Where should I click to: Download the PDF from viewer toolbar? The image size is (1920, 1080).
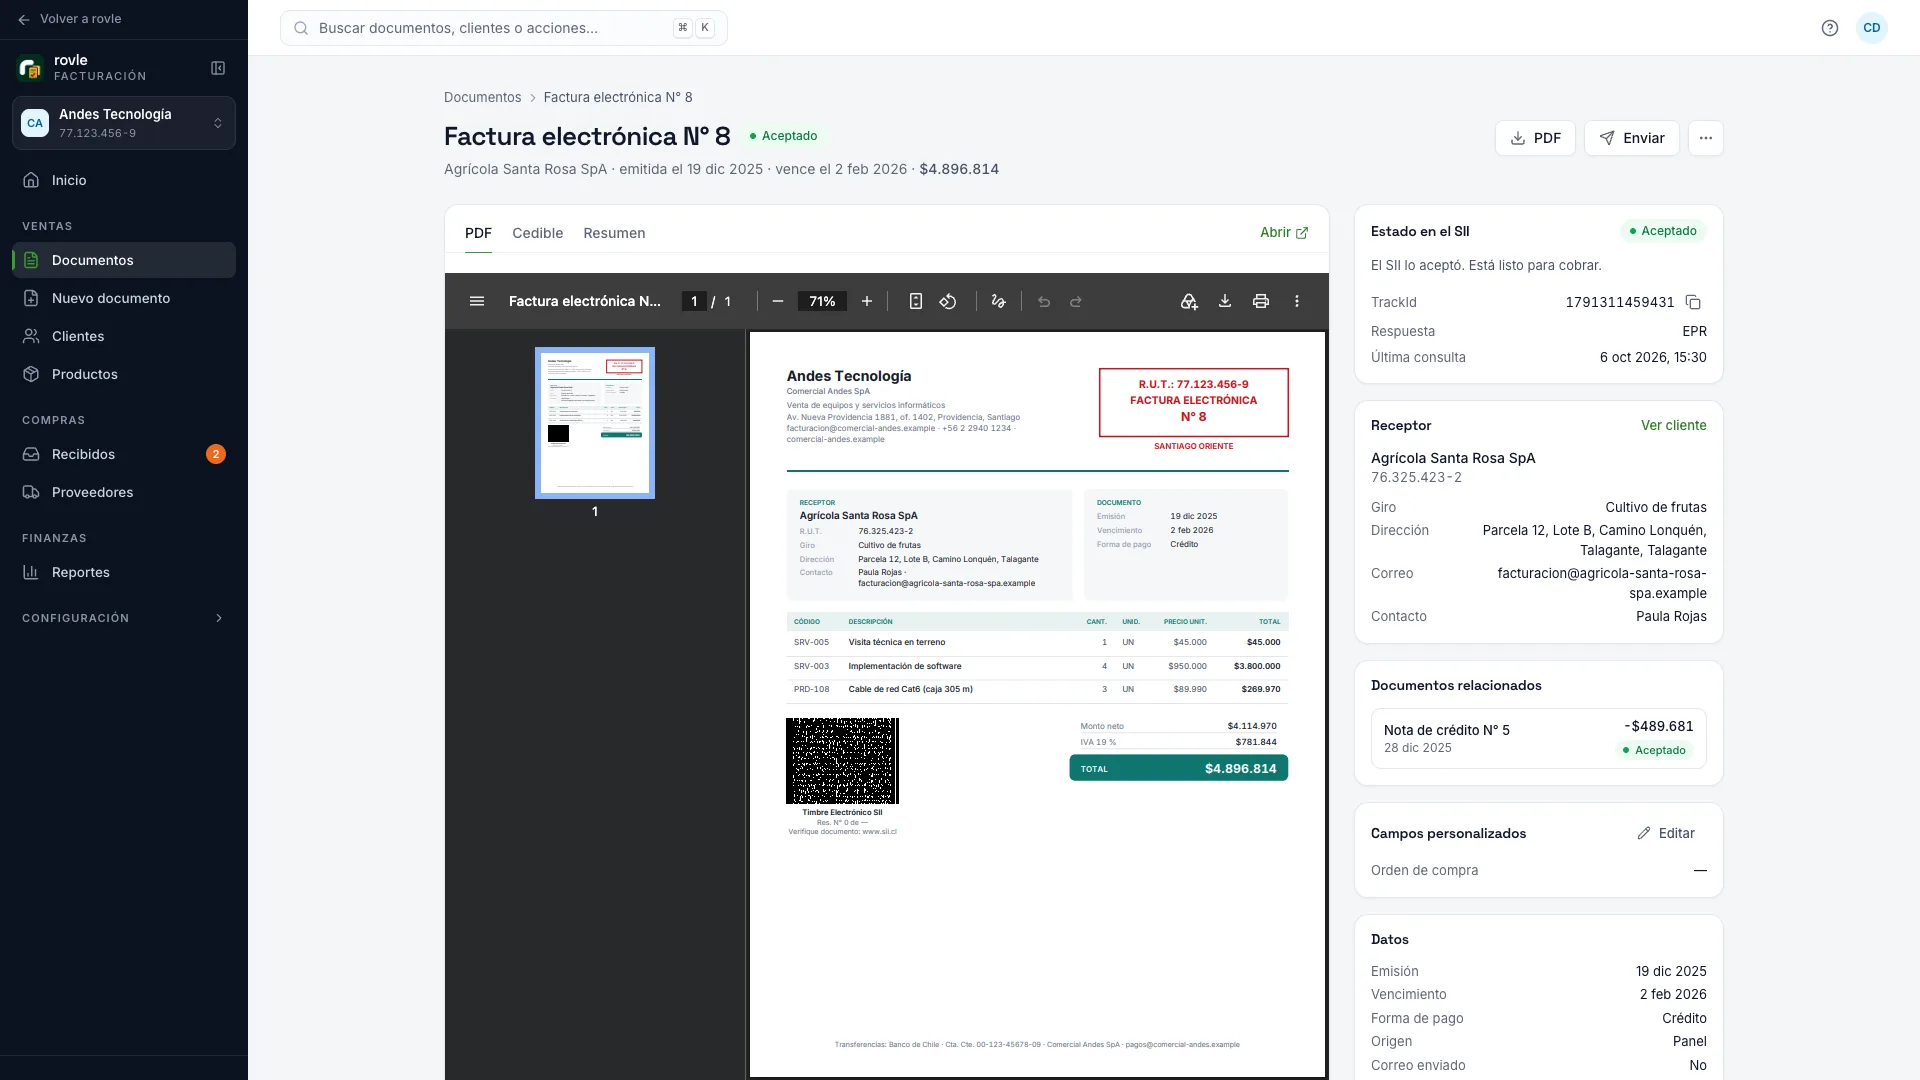[1225, 301]
